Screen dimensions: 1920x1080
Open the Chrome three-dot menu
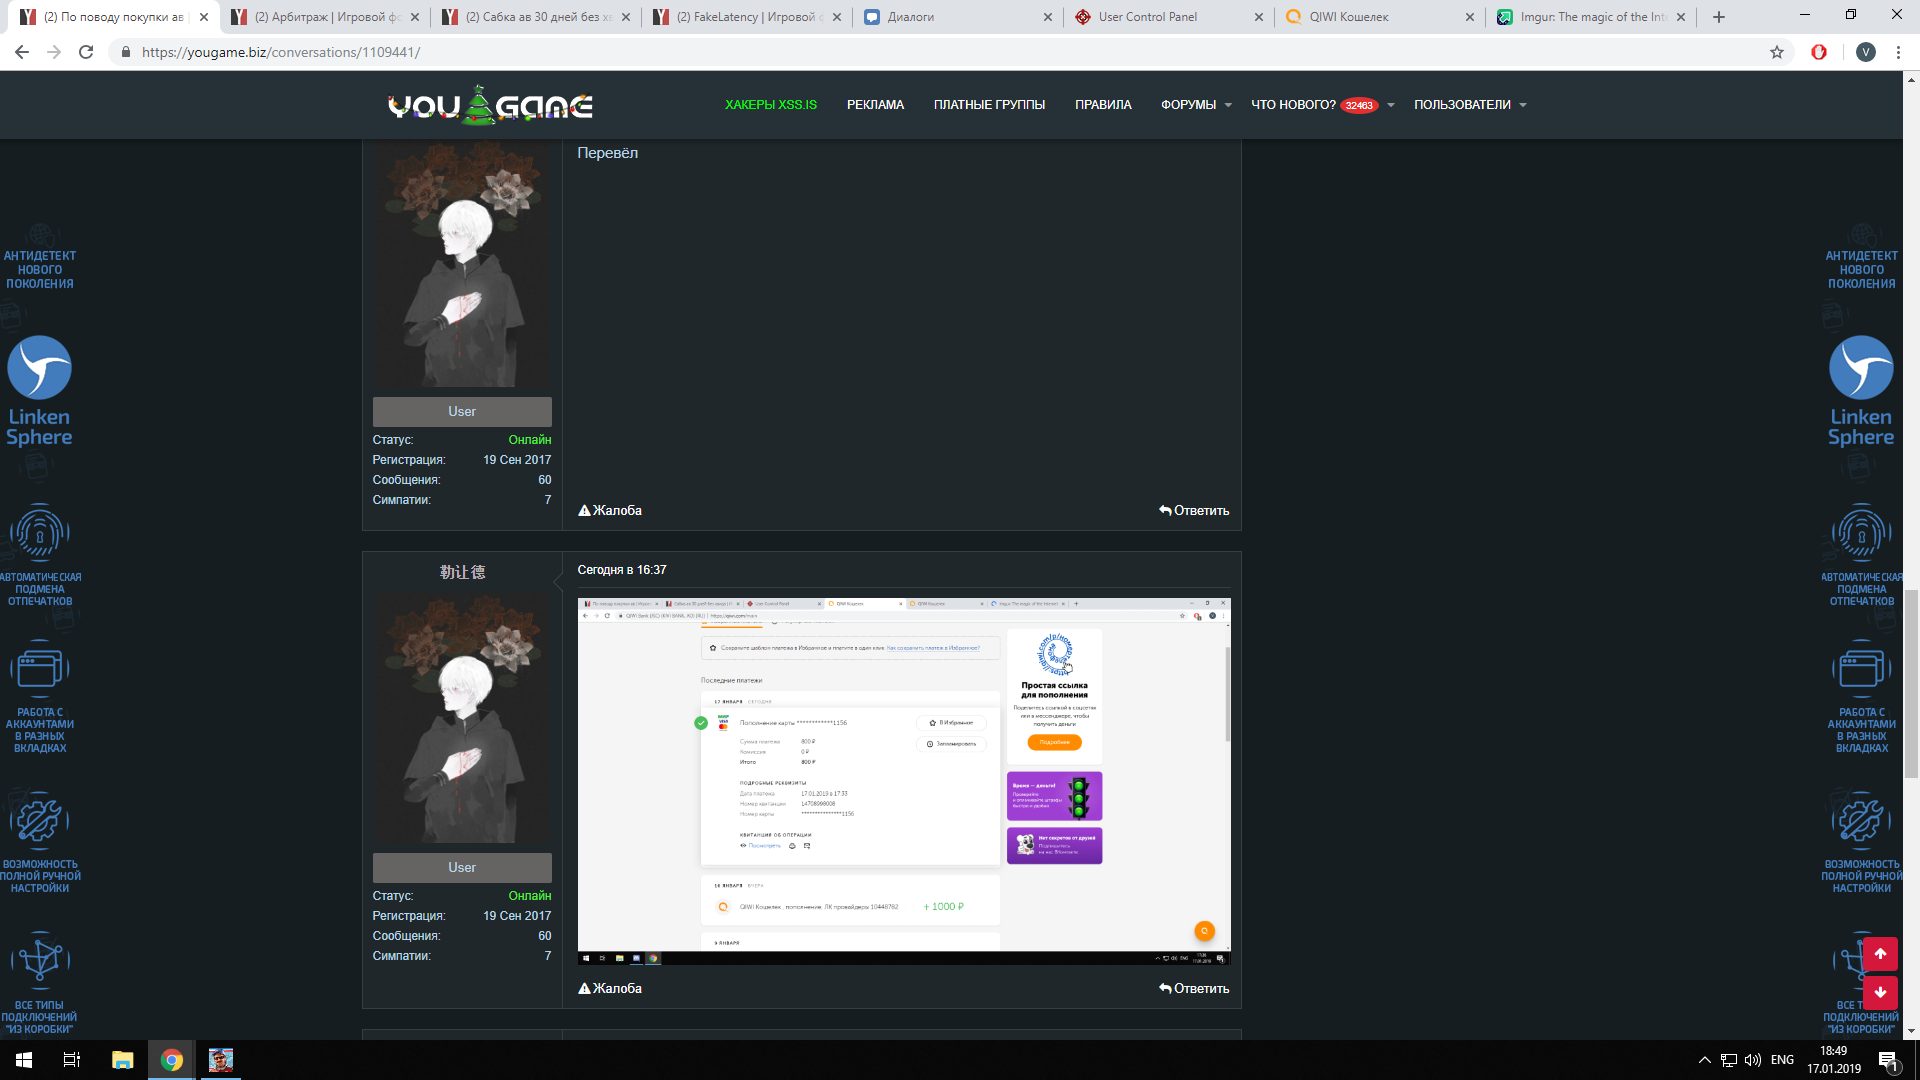1898,52
